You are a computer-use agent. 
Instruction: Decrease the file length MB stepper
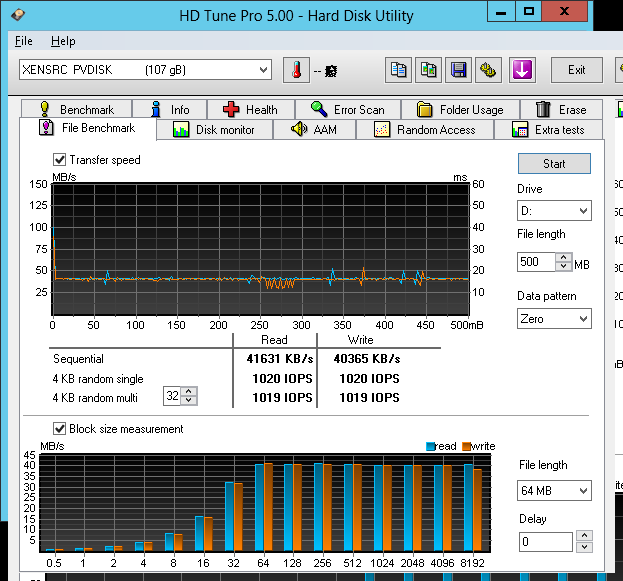coord(563,266)
